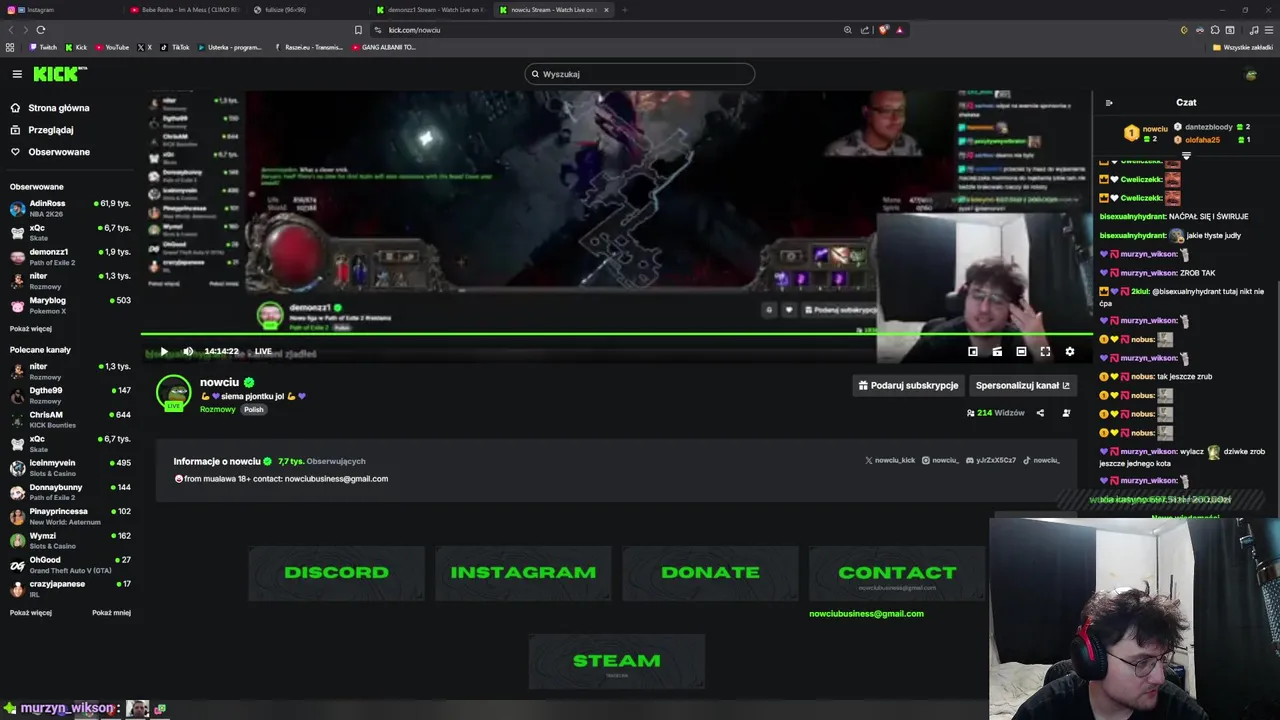Open demonzz1 channel in the sidebar
The image size is (1280, 720).
[68, 257]
